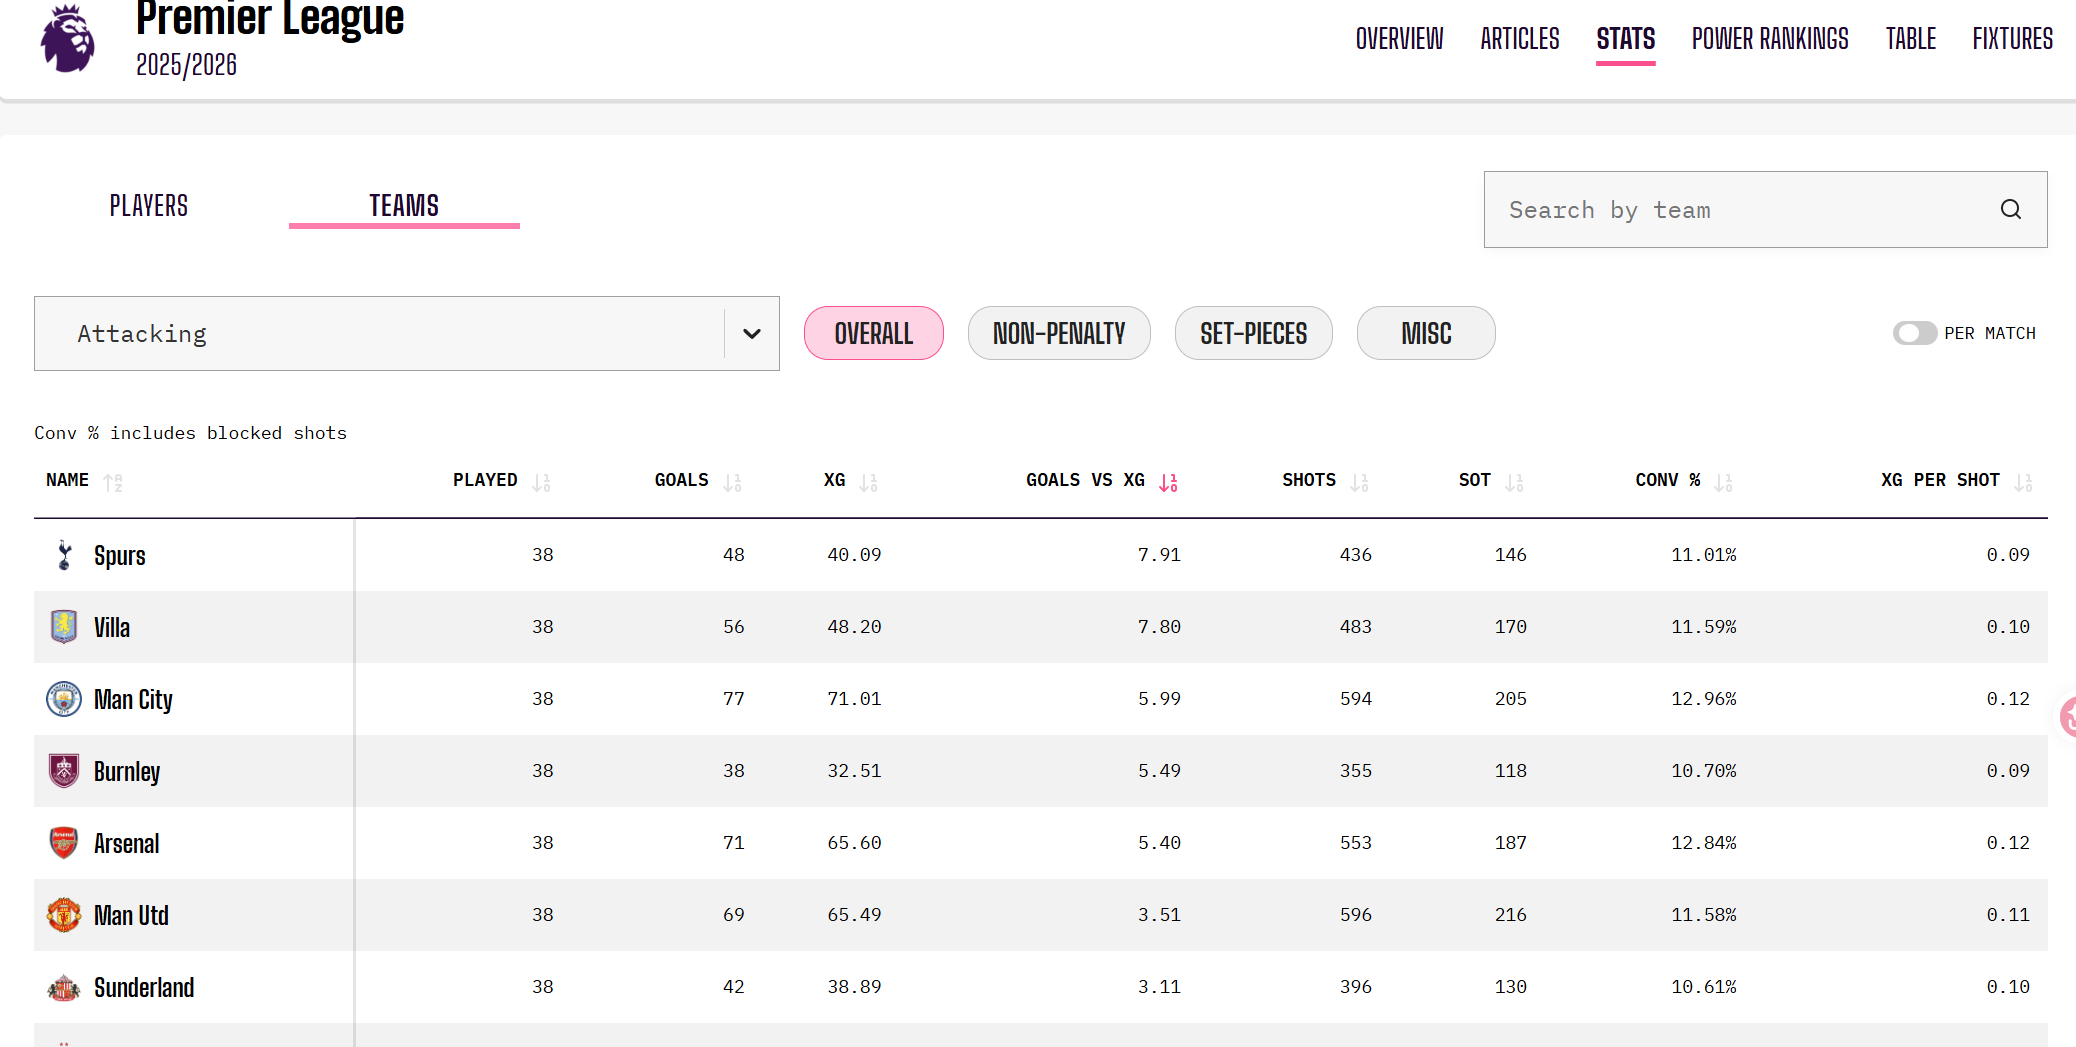Sort the table by Shots icon
The height and width of the screenshot is (1047, 2076).
[x=1359, y=482]
